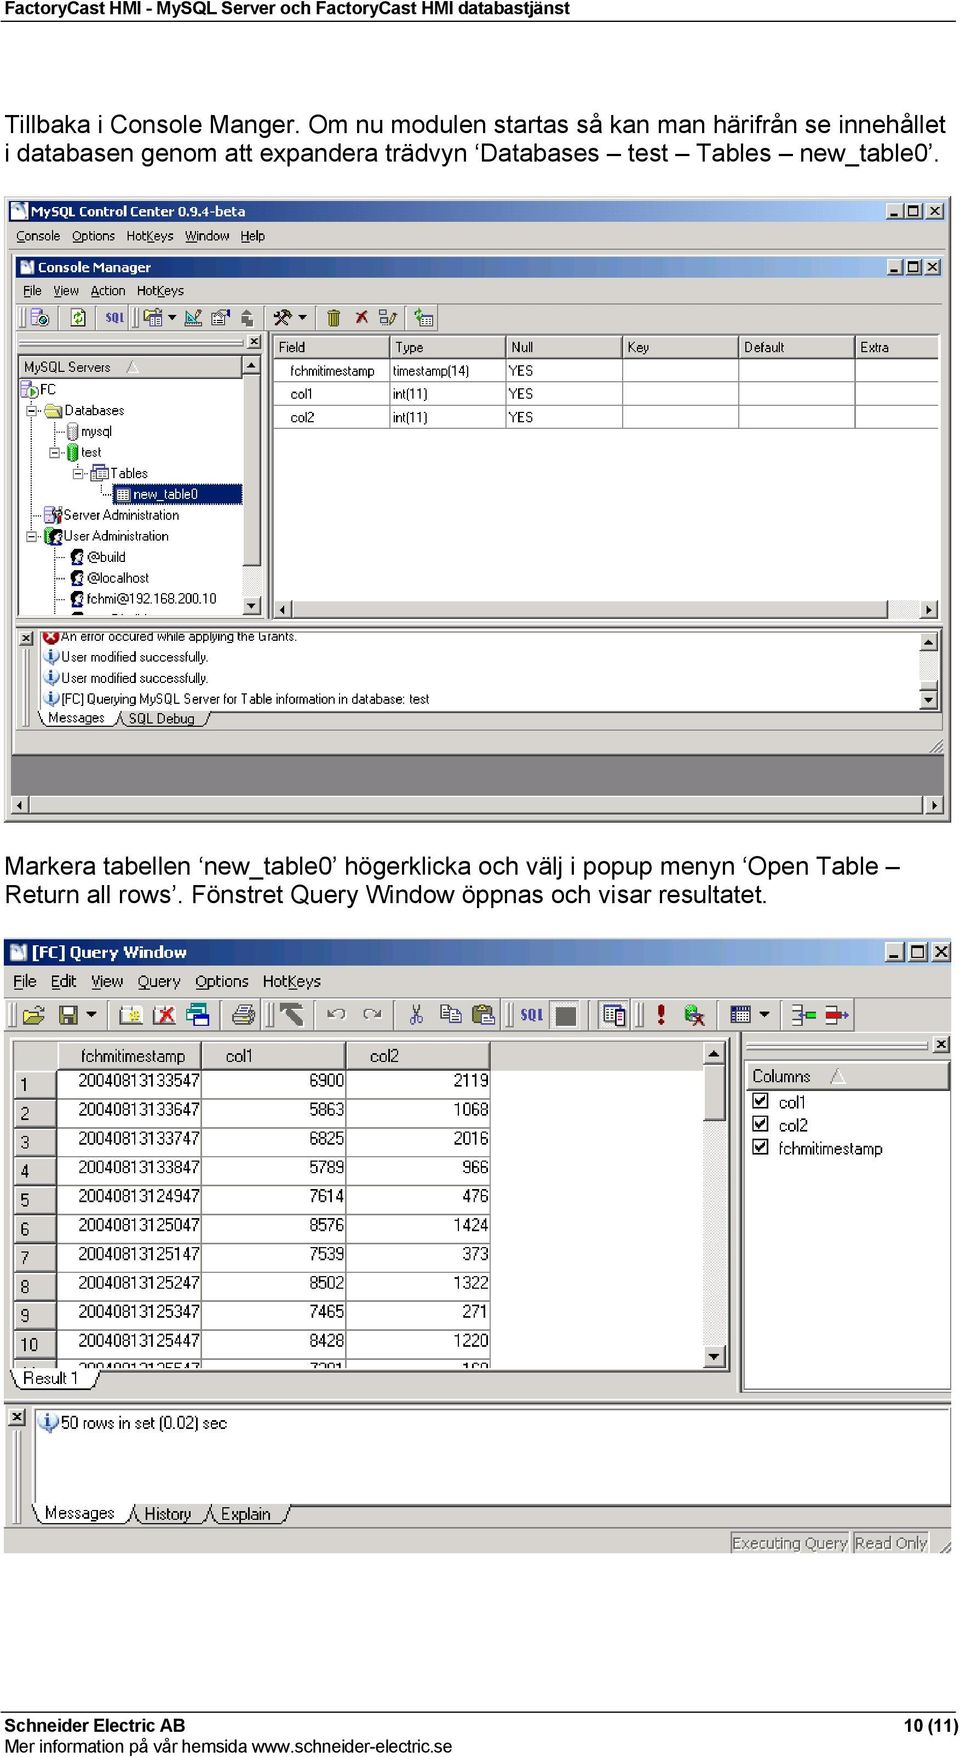
Task: Click the refresh table icon at toolbar end
Action: (x=424, y=318)
